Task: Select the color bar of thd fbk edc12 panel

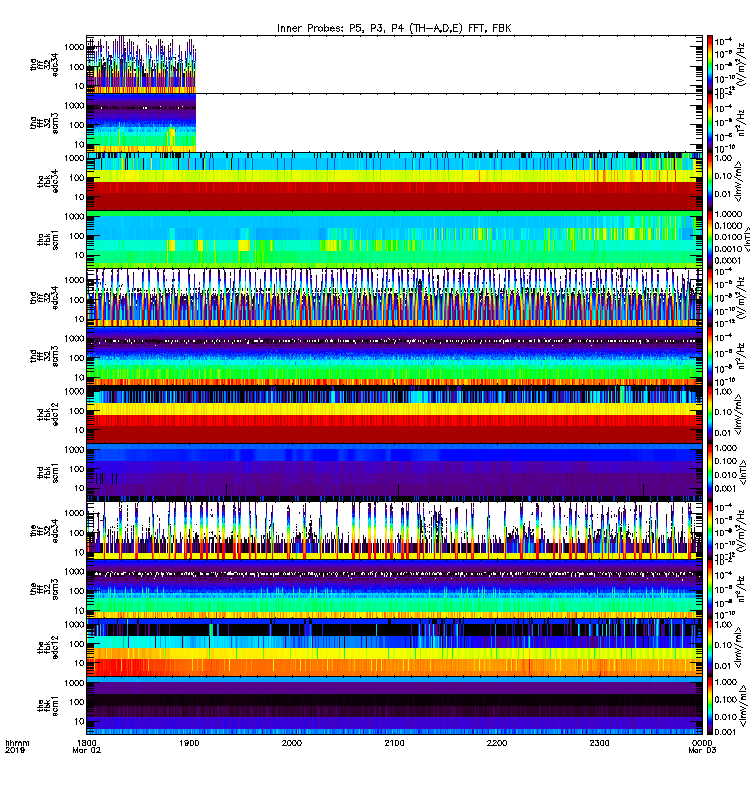Action: coord(709,414)
